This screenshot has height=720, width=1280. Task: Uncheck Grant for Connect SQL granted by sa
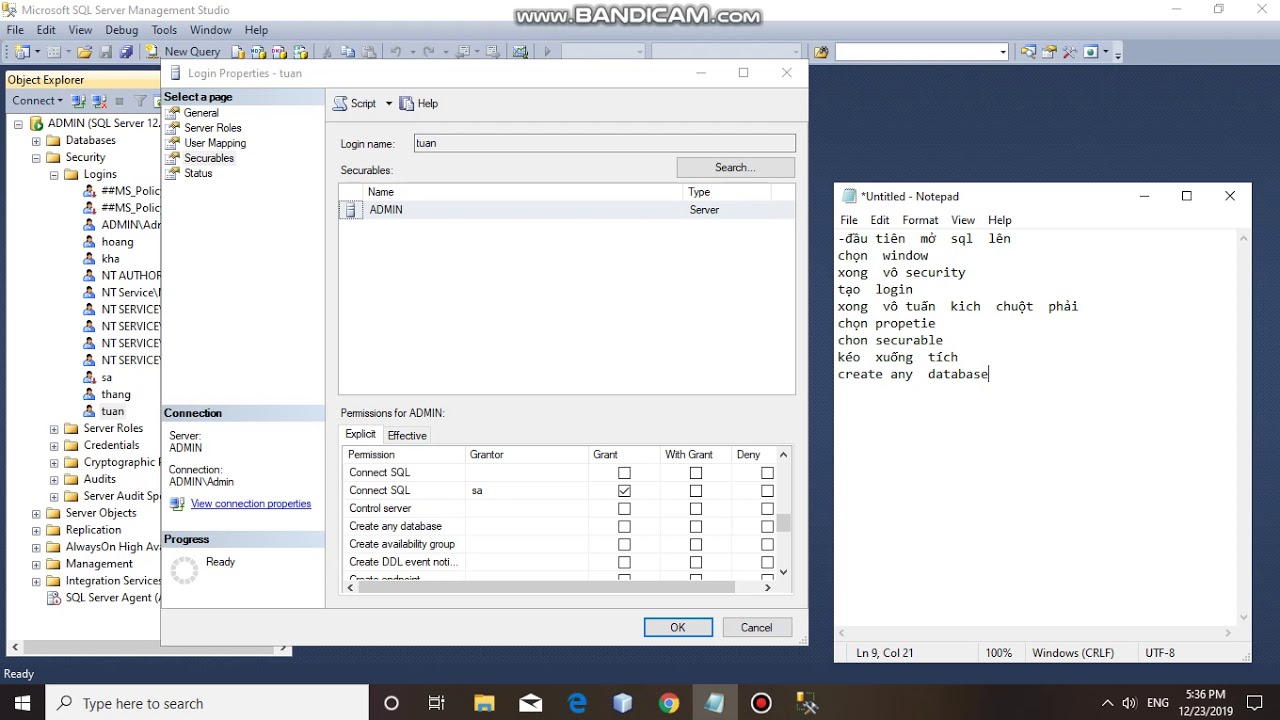(624, 491)
